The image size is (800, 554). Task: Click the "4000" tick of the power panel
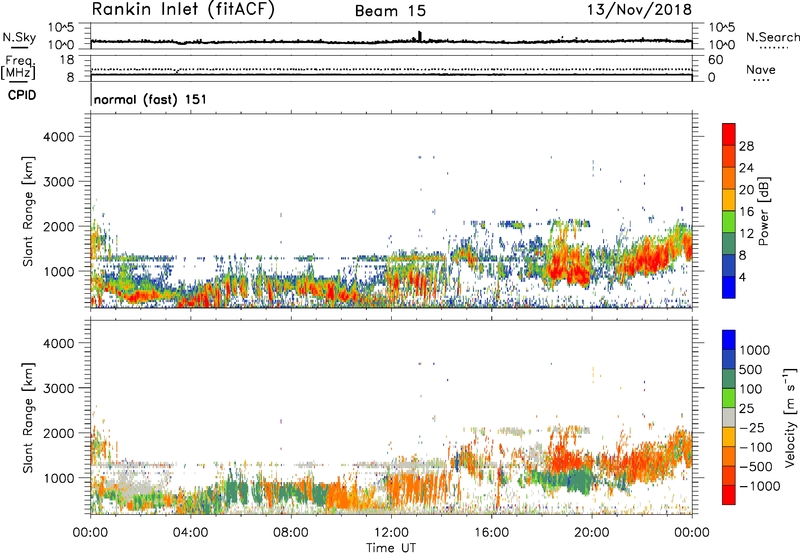pyautogui.click(x=59, y=137)
